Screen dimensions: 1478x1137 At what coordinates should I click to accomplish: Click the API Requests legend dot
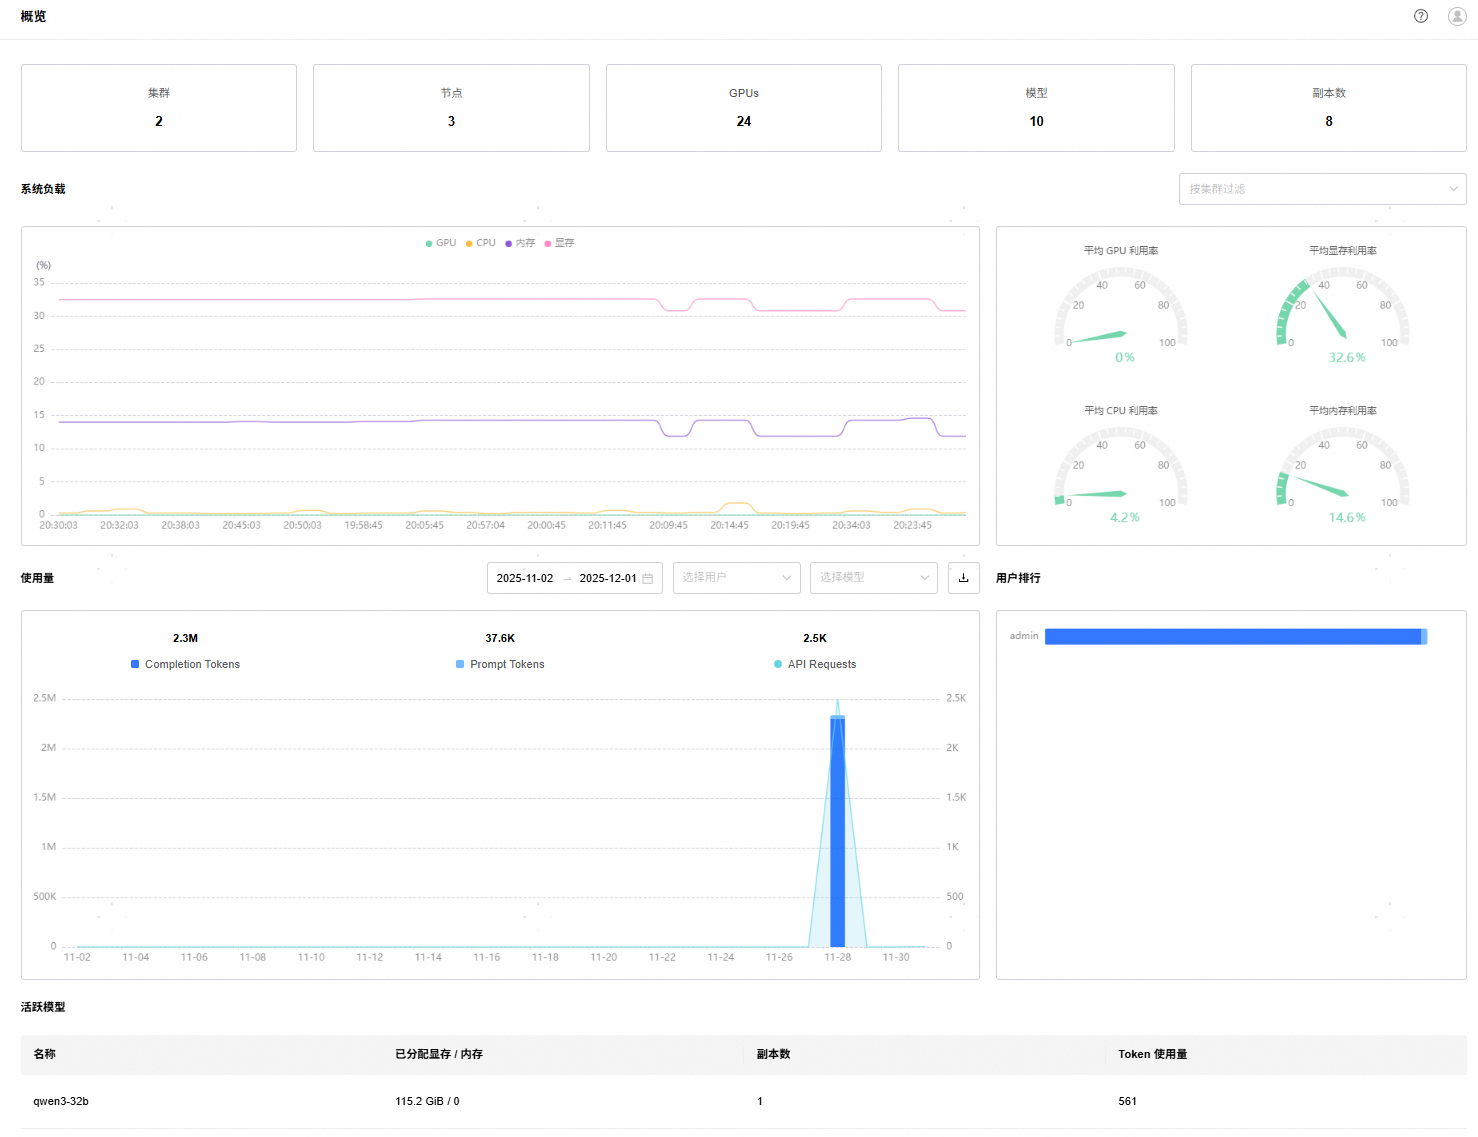[778, 664]
